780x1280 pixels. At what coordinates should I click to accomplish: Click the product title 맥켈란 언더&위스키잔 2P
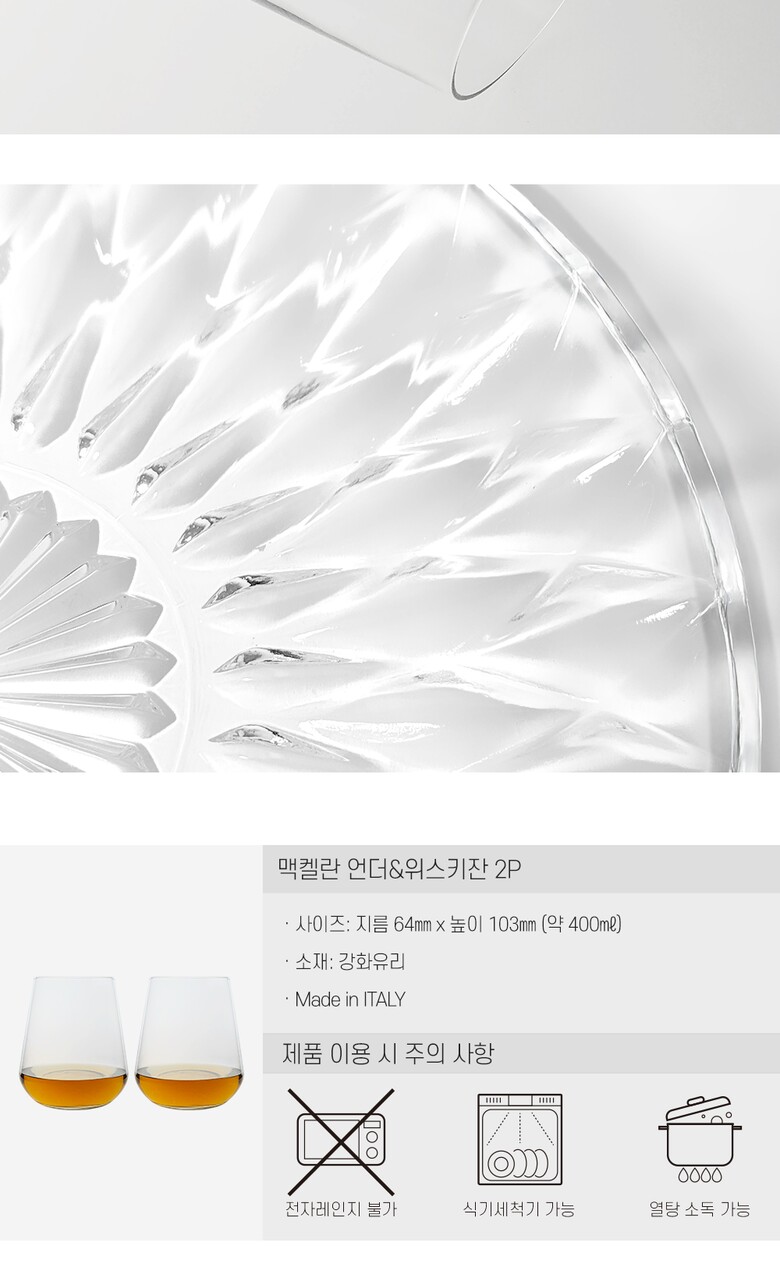tap(399, 869)
